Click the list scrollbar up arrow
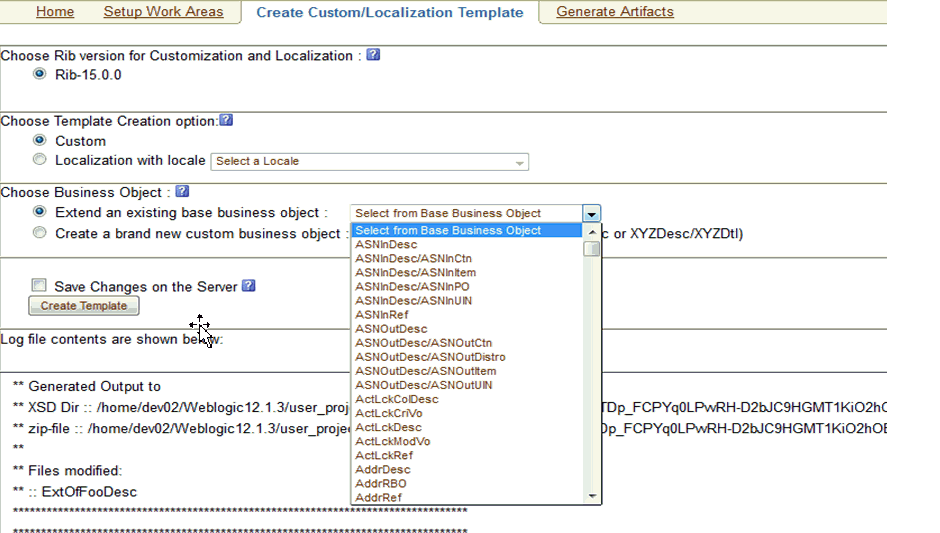 592,232
